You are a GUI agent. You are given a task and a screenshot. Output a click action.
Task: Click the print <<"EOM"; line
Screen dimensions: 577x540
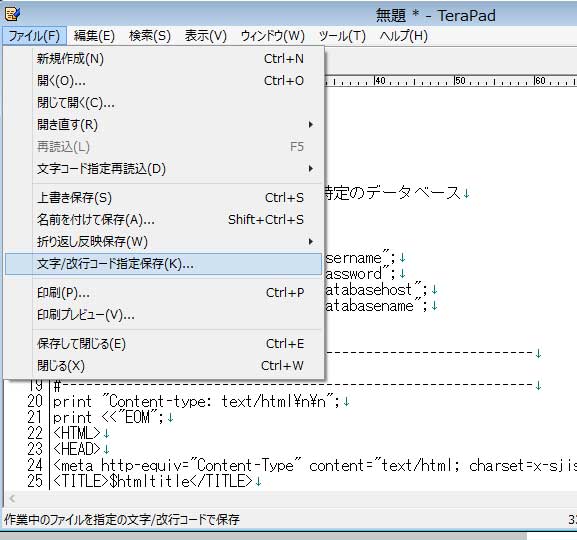pos(113,417)
